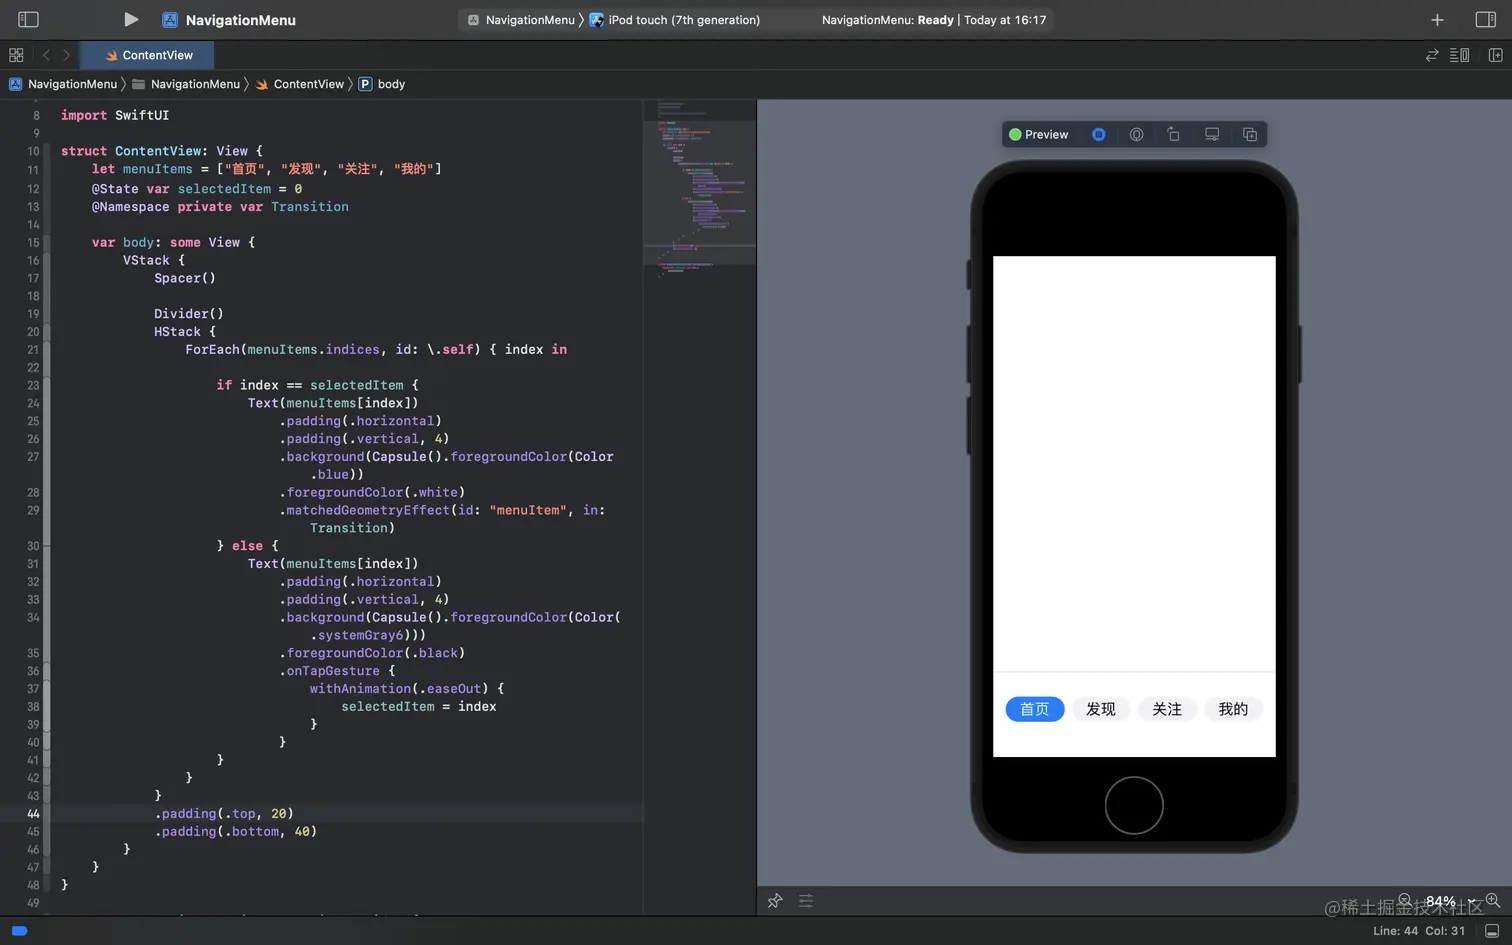Viewport: 1512px width, 945px height.
Task: Zoom out the preview canvas
Action: pos(1405,900)
